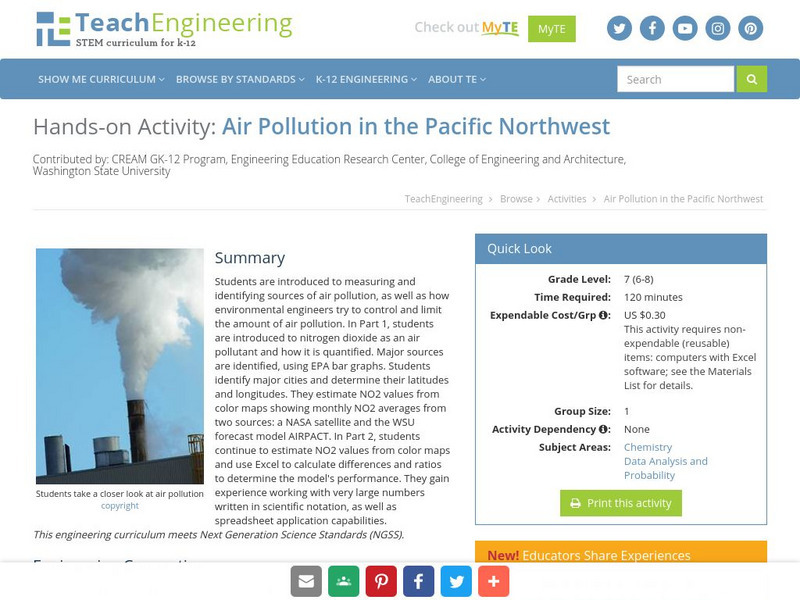Image resolution: width=800 pixels, height=600 pixels.
Task: Open the Instagram icon in header
Action: coord(718,28)
